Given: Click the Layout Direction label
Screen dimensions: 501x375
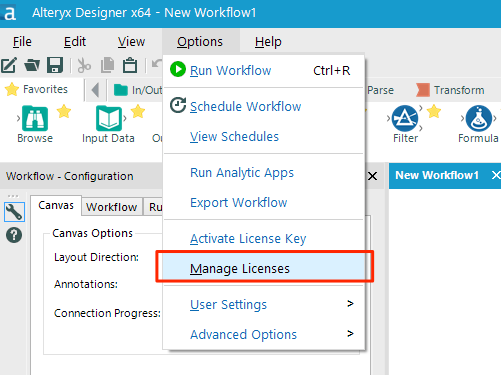Looking at the screenshot, I should coord(96,257).
